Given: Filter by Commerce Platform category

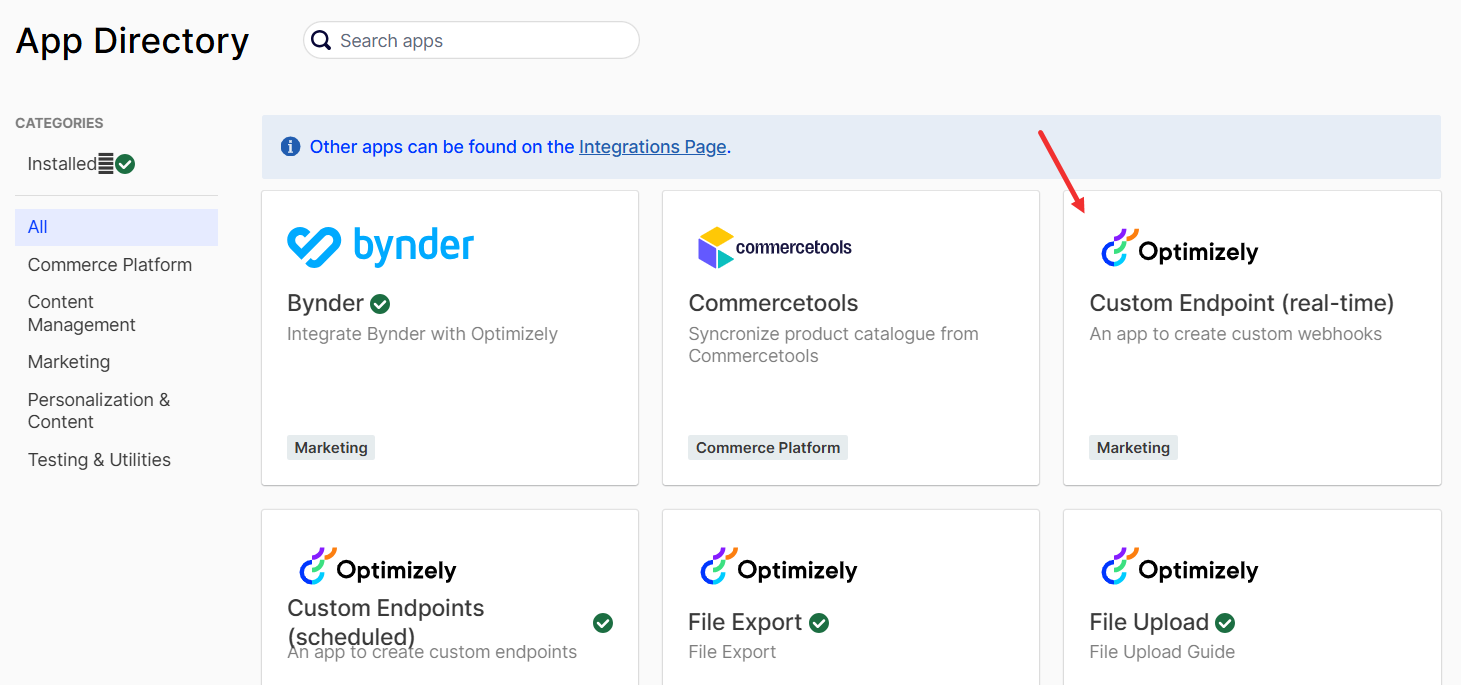Looking at the screenshot, I should pos(110,265).
